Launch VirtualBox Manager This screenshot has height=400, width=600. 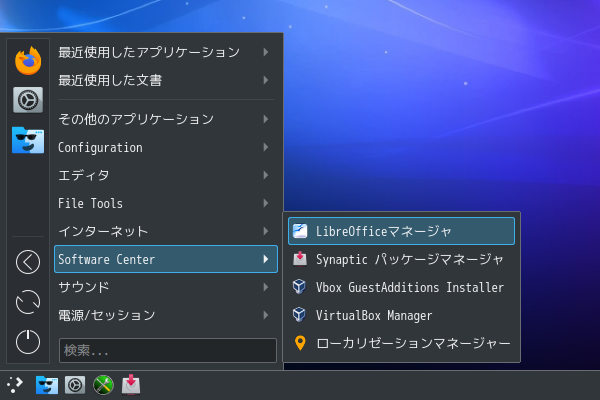(401, 315)
